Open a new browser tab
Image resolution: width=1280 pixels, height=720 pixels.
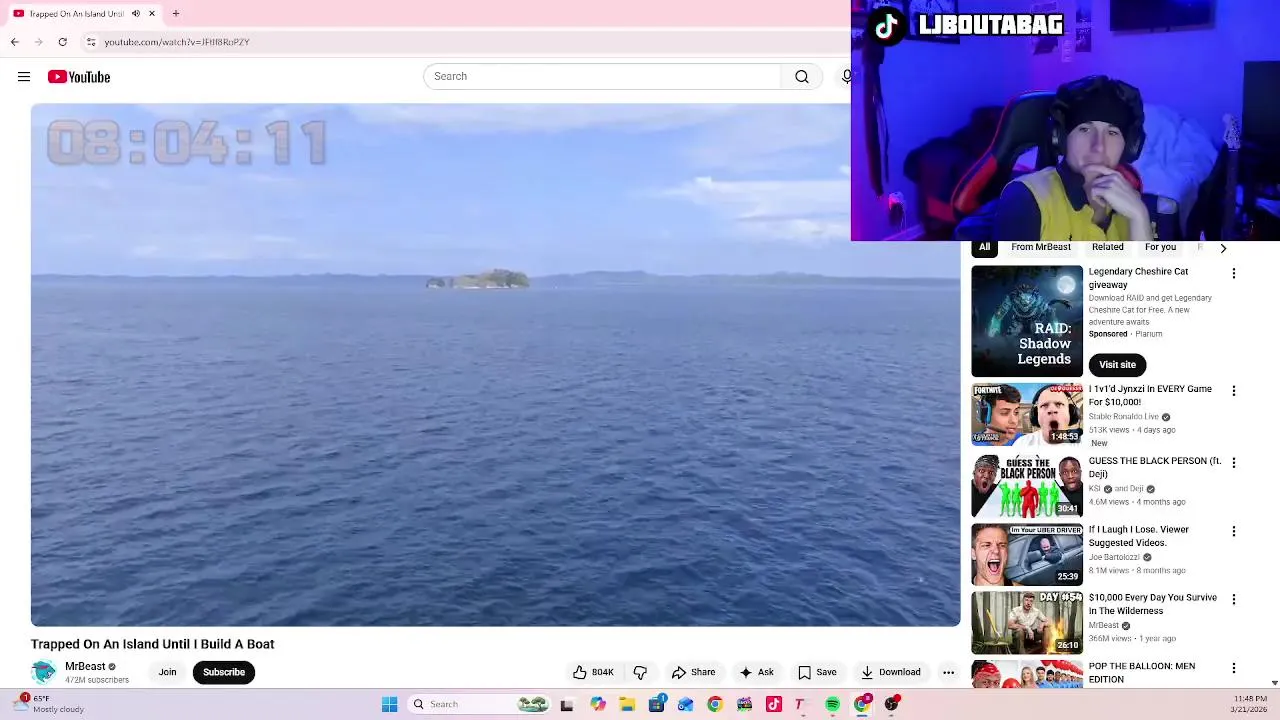[176, 14]
